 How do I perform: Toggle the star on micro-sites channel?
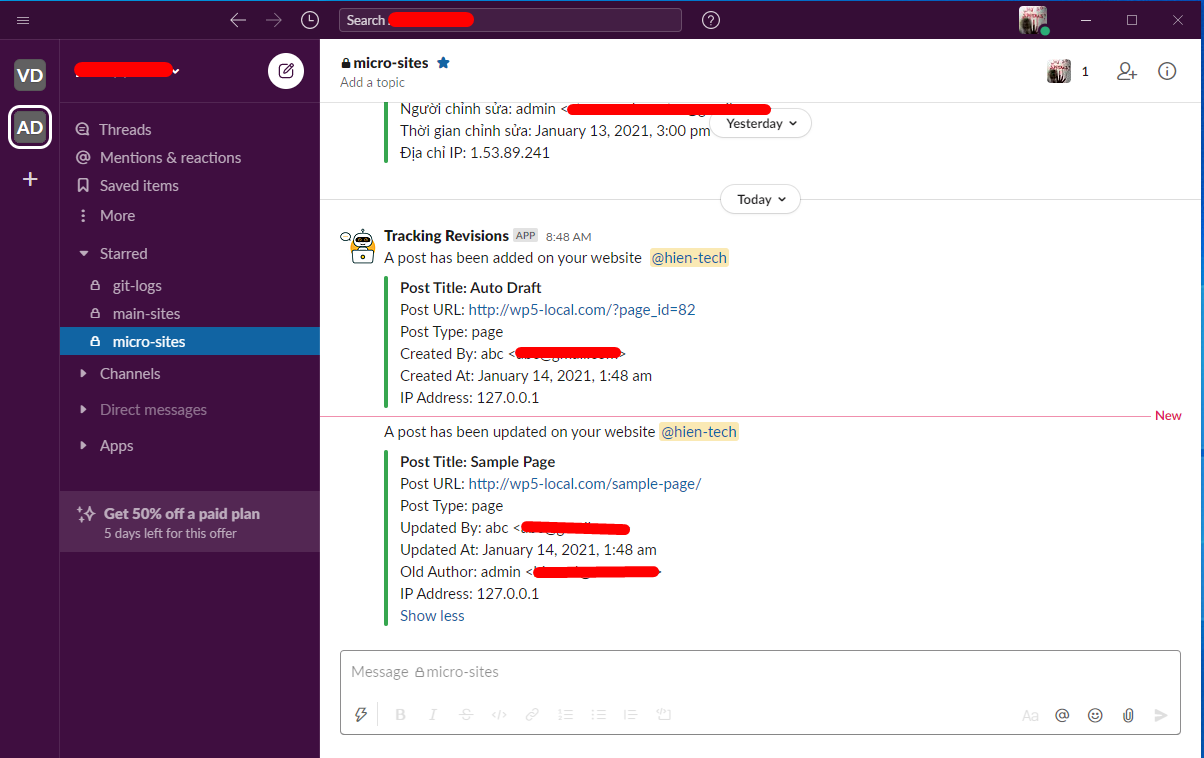[x=444, y=62]
